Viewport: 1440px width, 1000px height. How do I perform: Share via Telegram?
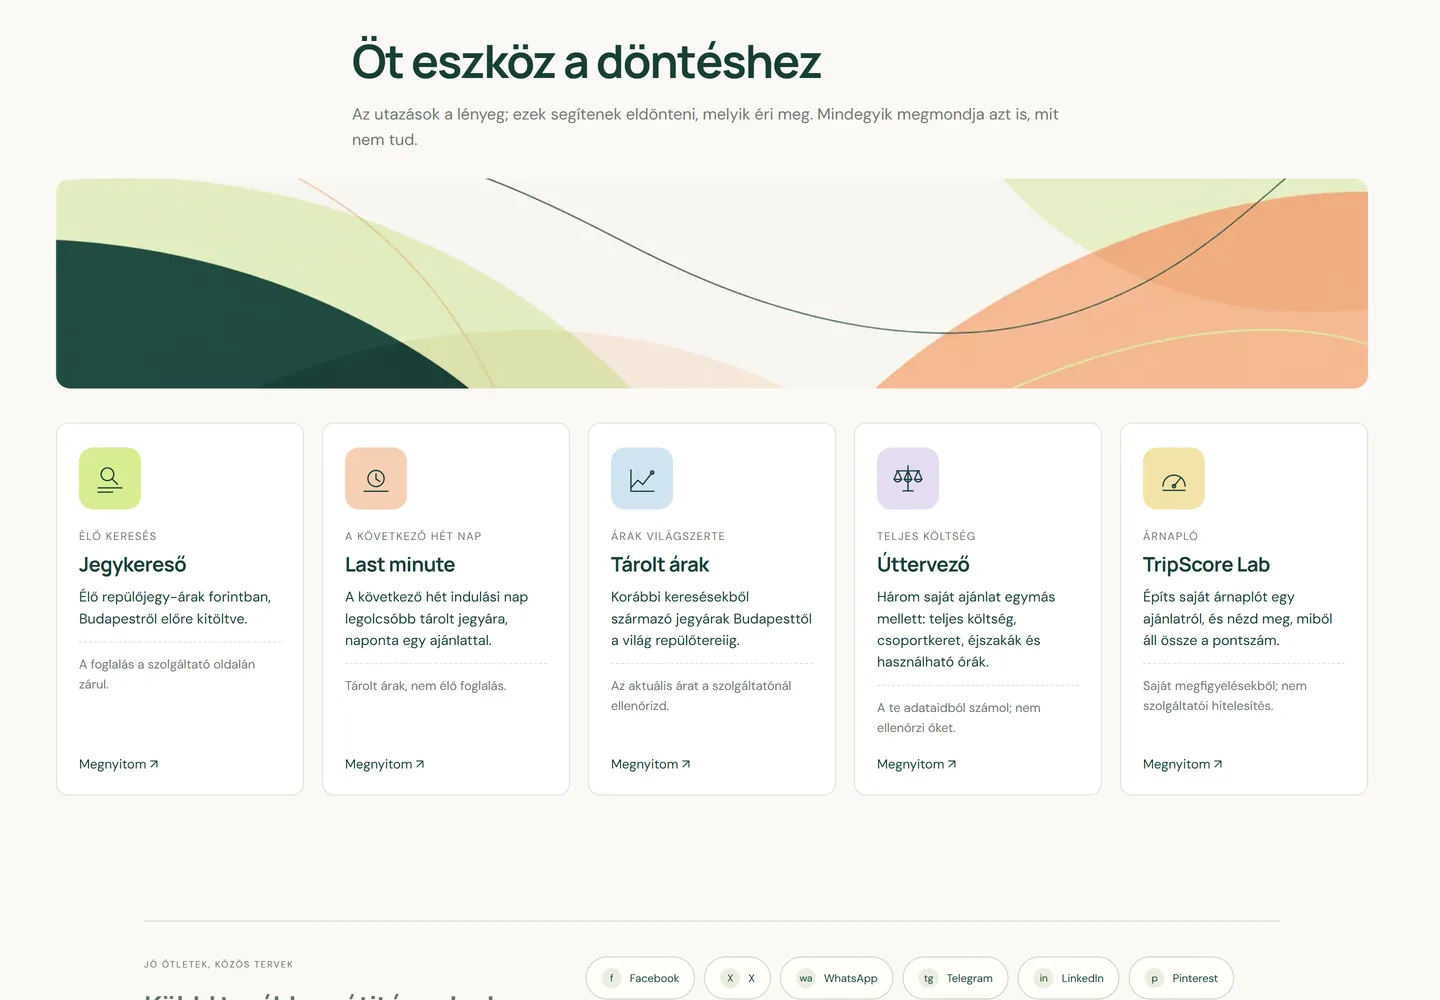click(x=956, y=978)
